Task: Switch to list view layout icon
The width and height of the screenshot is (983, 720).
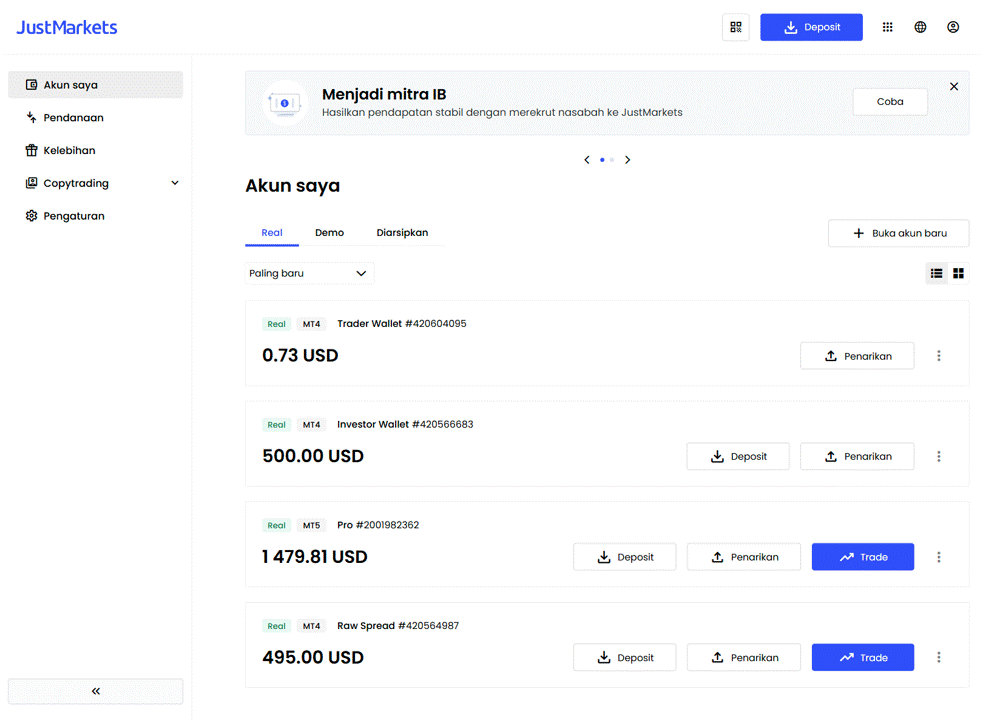Action: pyautogui.click(x=936, y=273)
